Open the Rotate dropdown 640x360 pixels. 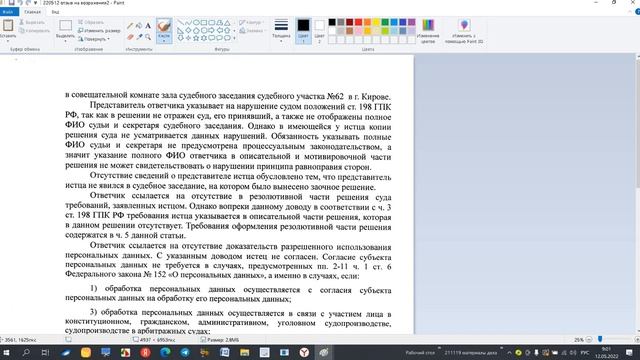(x=94, y=39)
